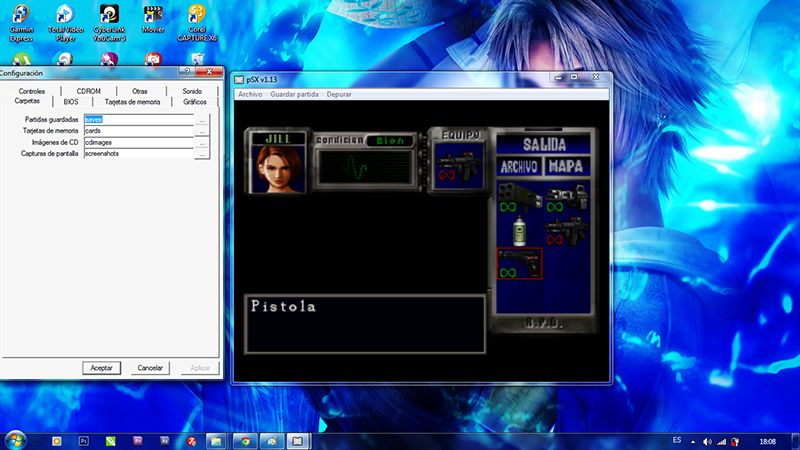Click the Imágenes de CD folder field
The height and width of the screenshot is (450, 800).
[x=139, y=142]
